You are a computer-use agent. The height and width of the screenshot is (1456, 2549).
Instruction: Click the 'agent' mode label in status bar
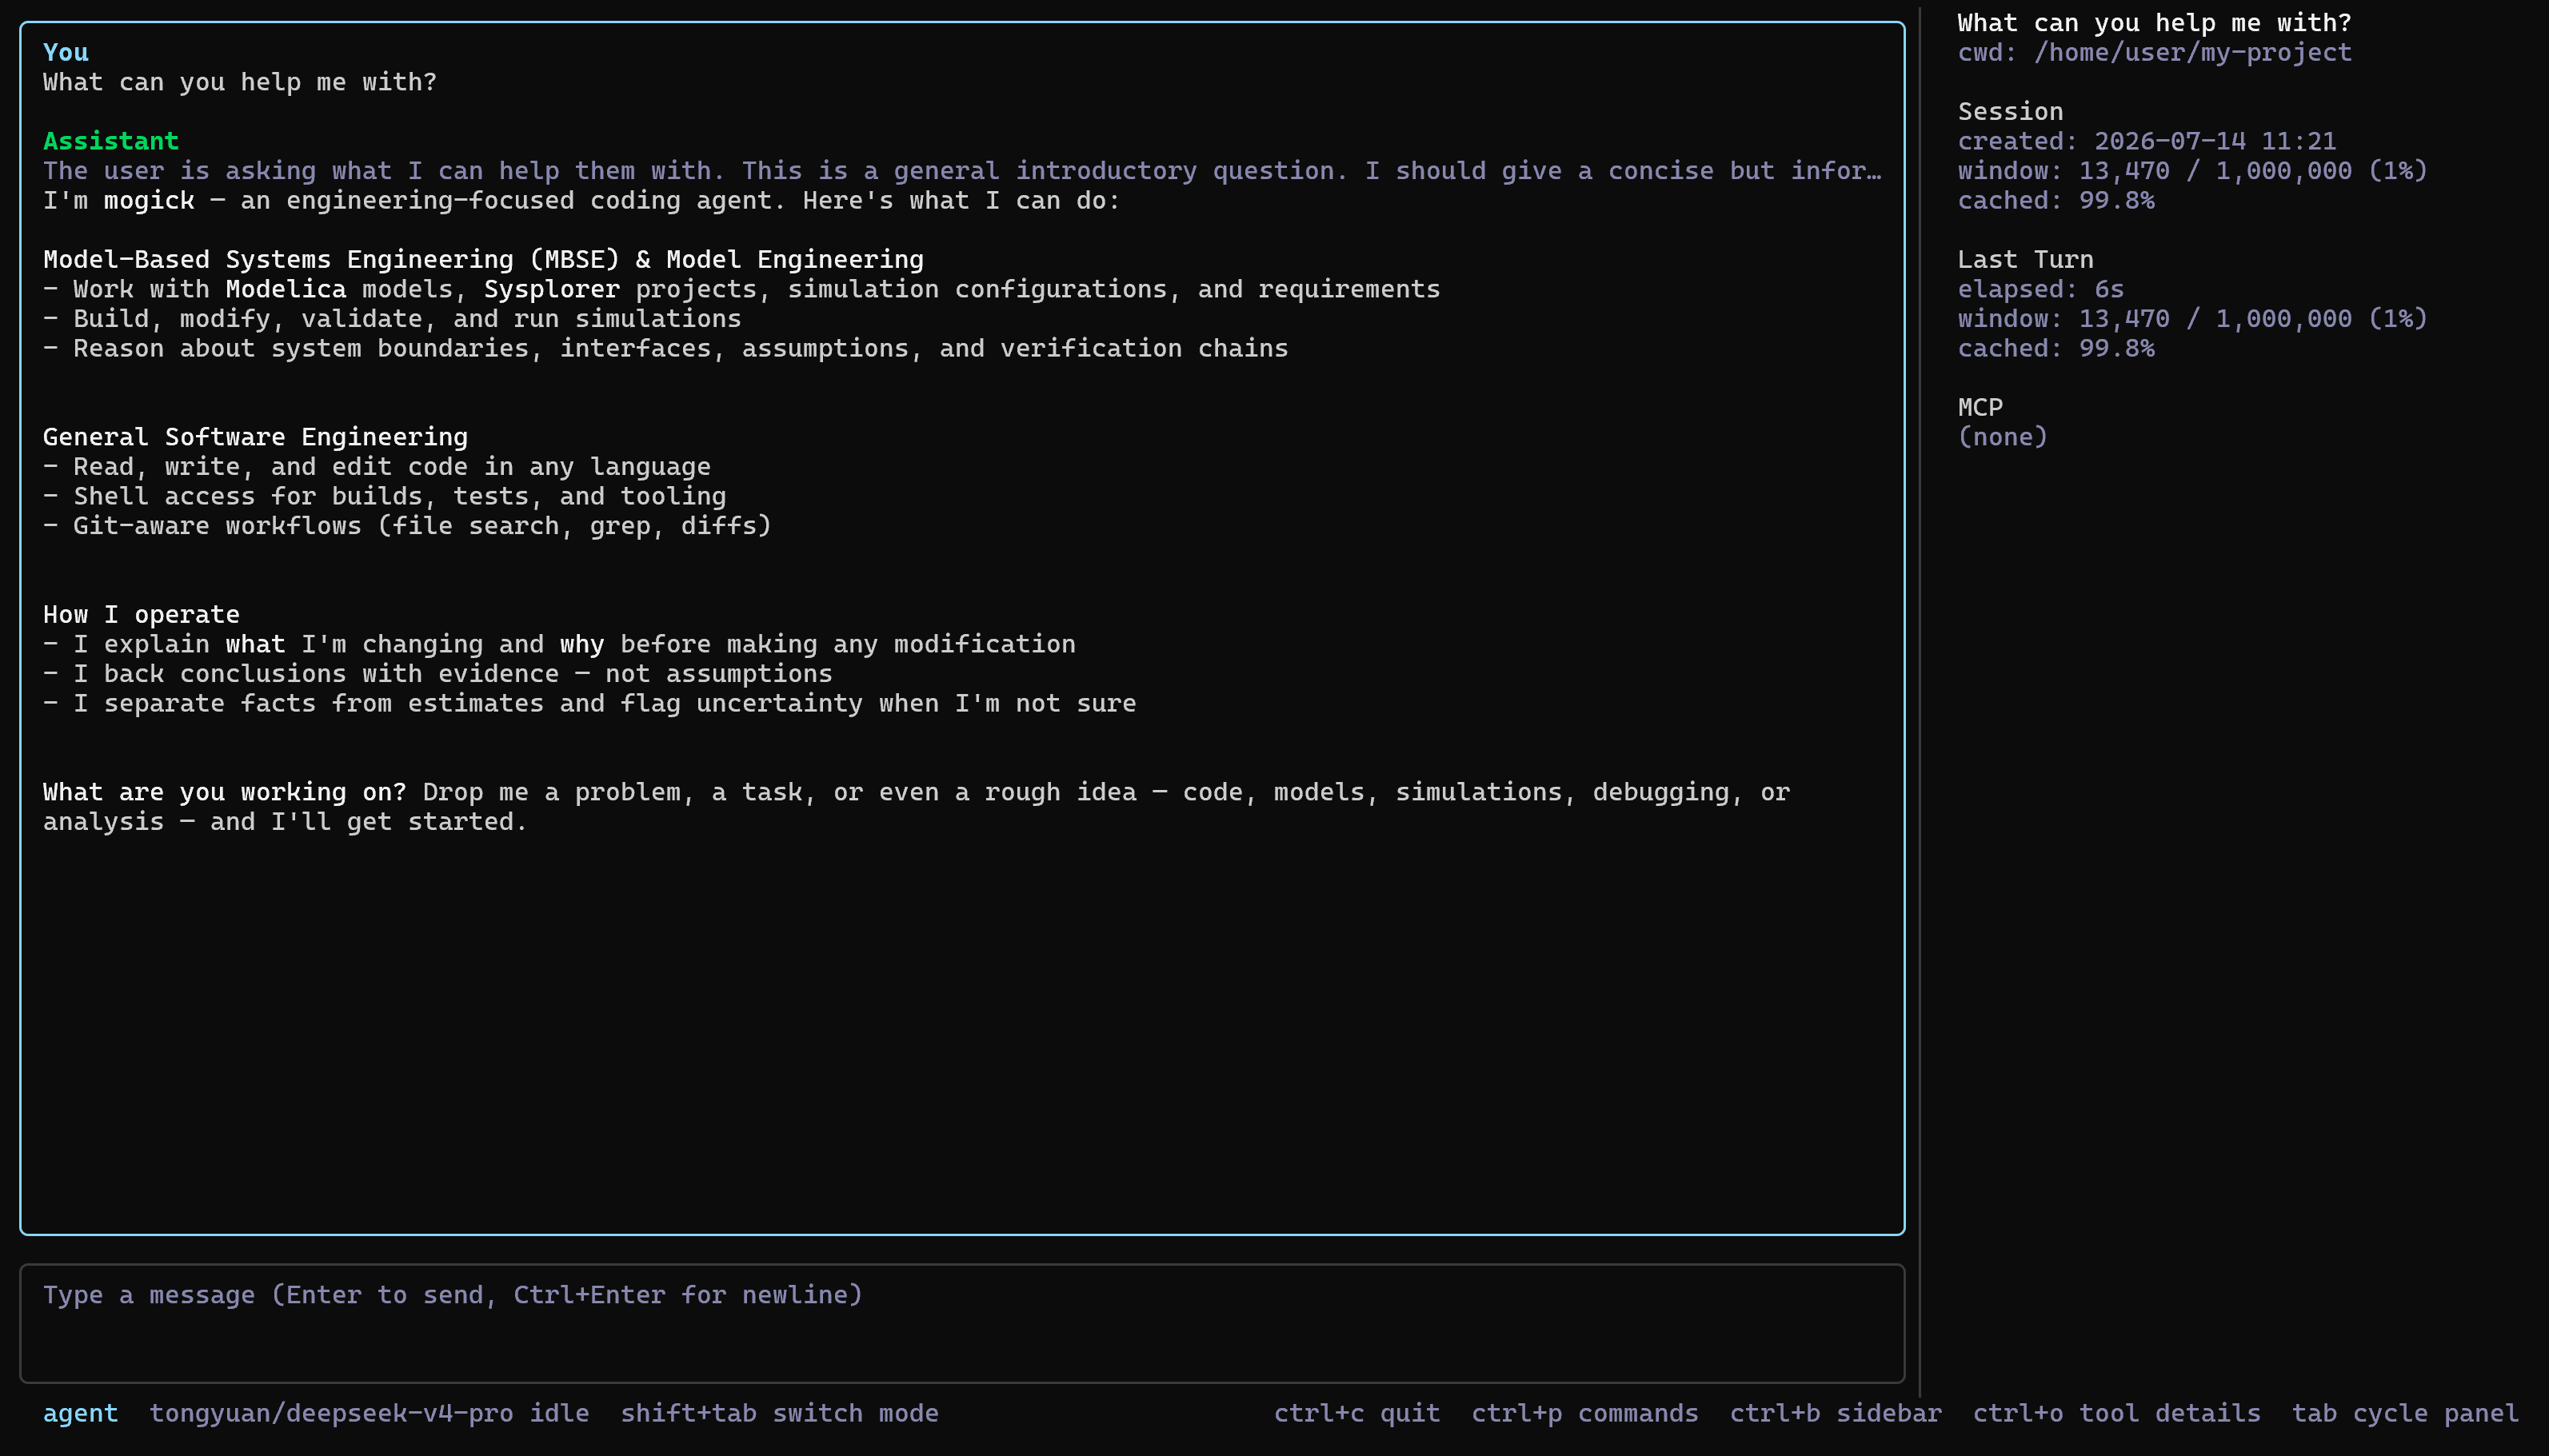coord(80,1413)
